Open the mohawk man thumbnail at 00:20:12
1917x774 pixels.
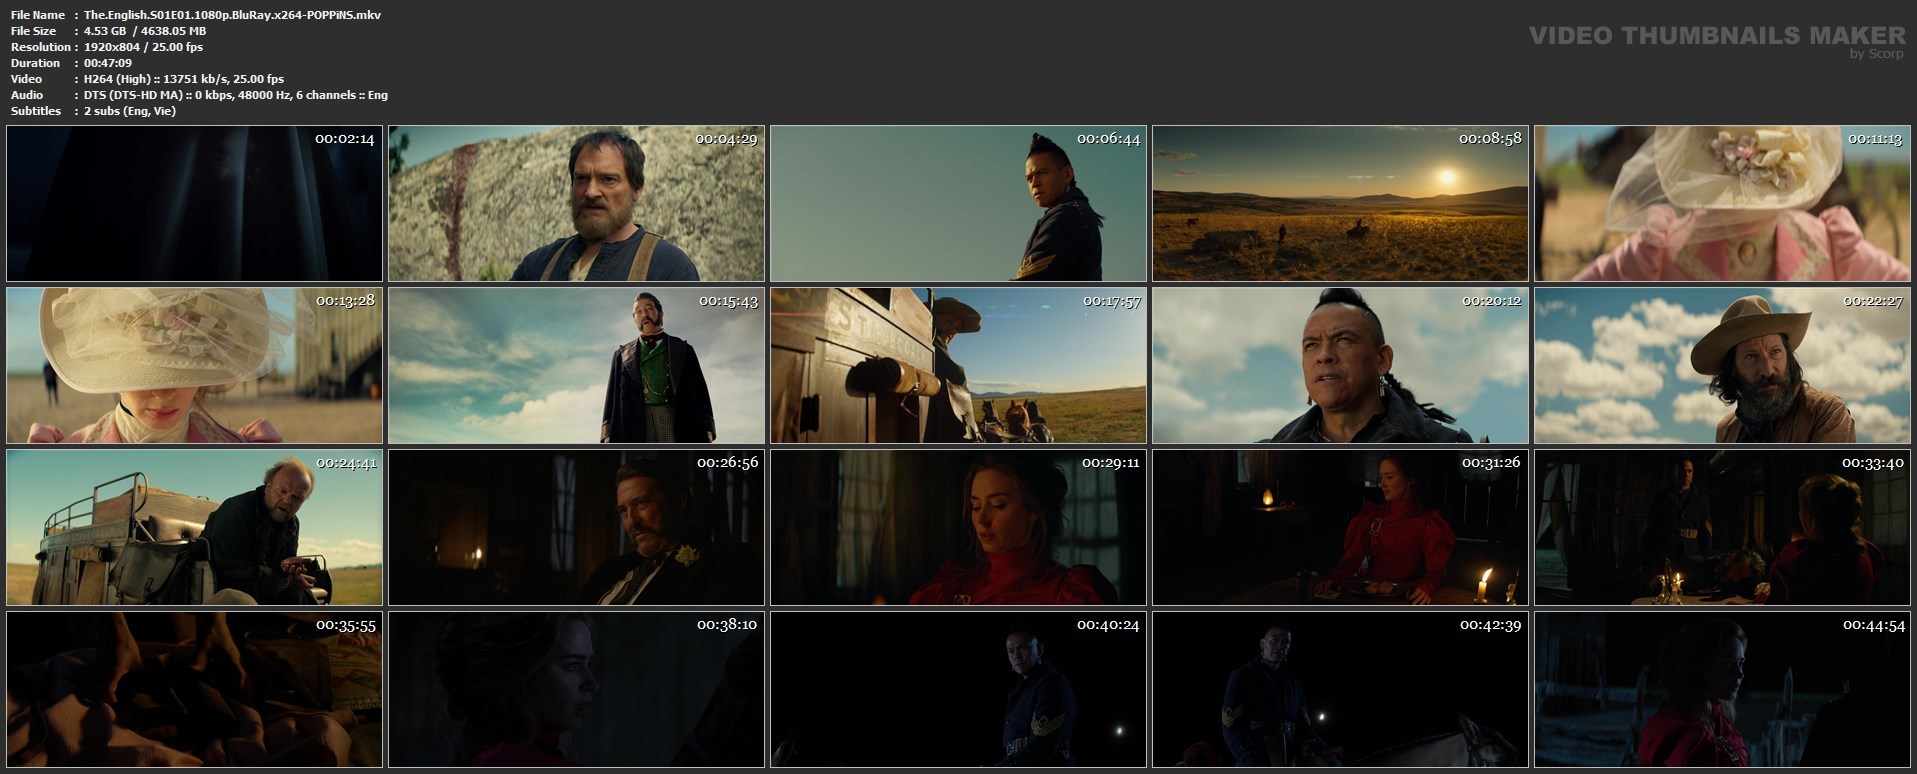point(1340,365)
